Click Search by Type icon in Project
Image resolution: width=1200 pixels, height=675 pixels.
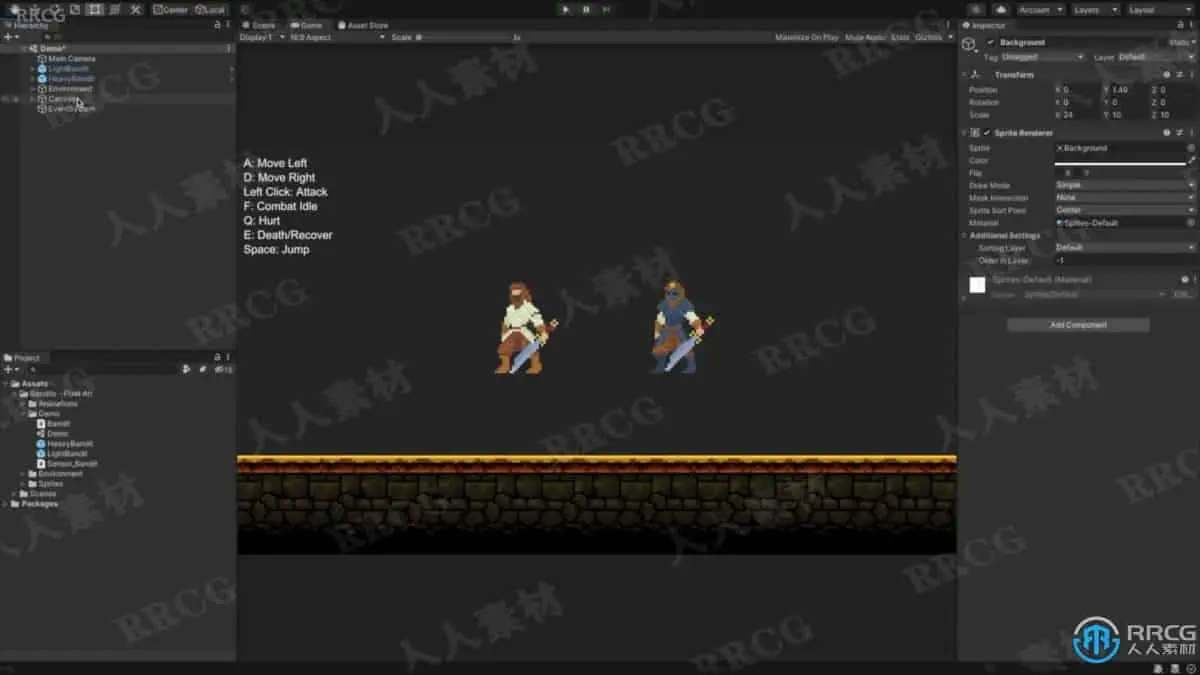[186, 369]
